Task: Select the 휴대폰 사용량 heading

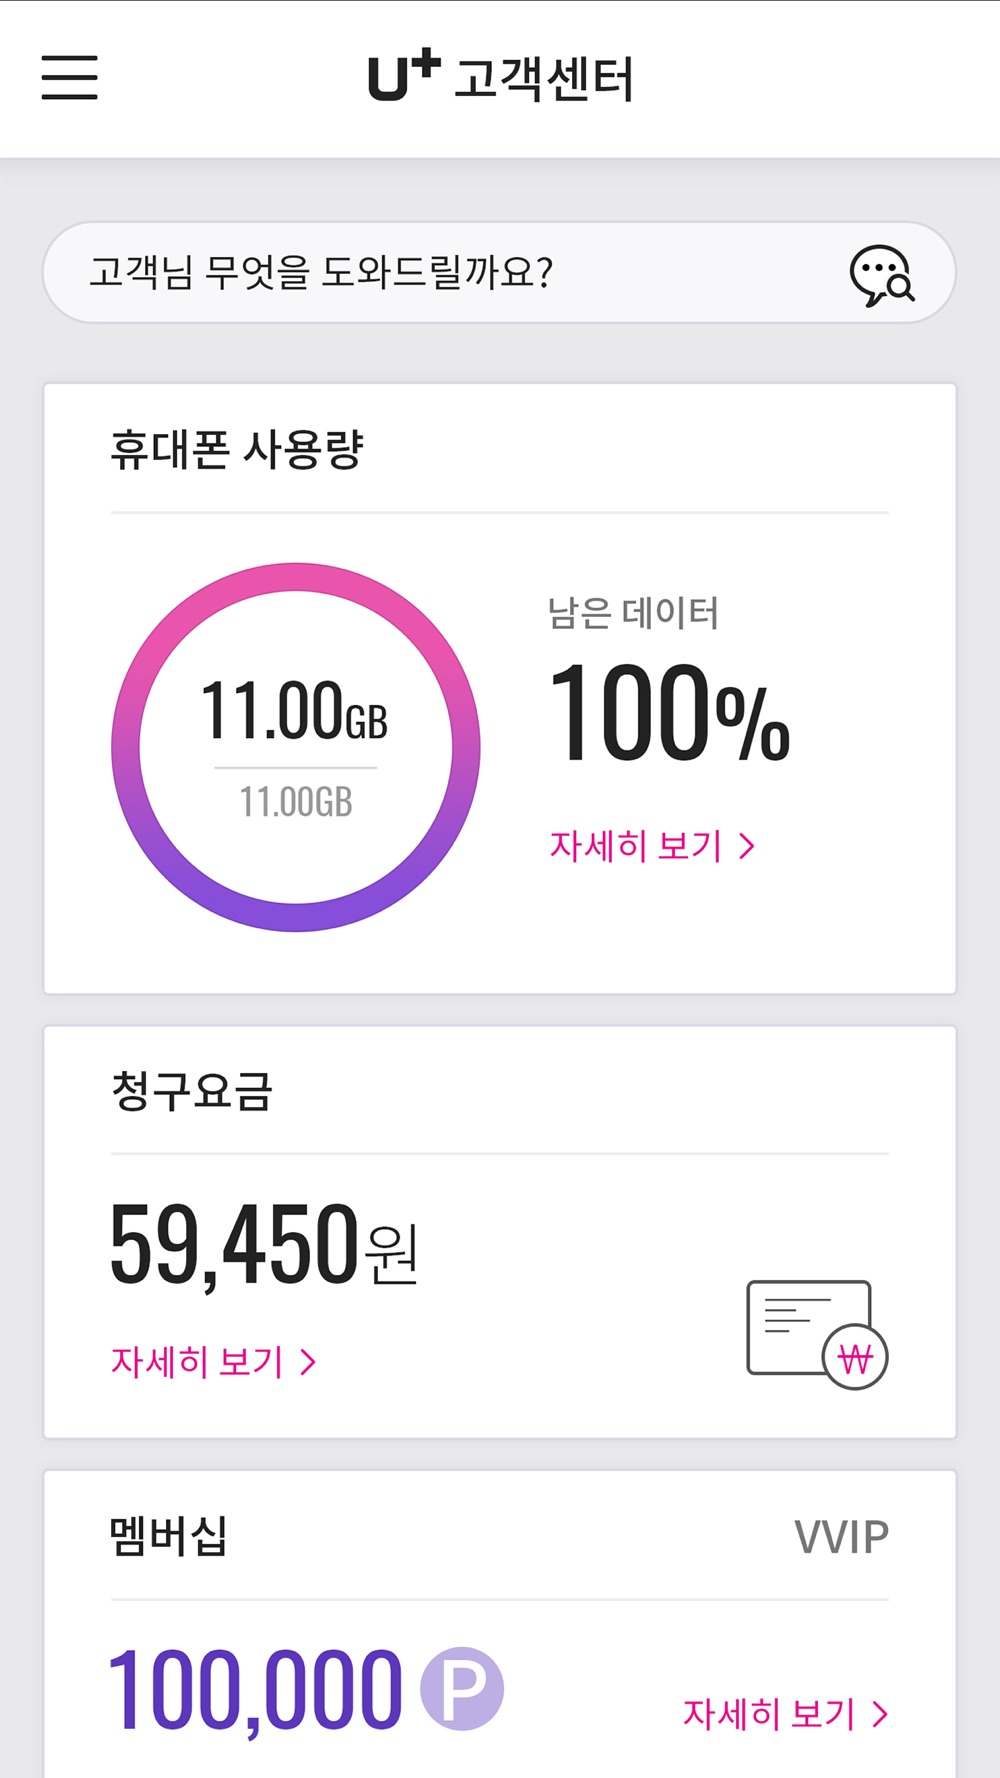Action: pyautogui.click(x=236, y=449)
